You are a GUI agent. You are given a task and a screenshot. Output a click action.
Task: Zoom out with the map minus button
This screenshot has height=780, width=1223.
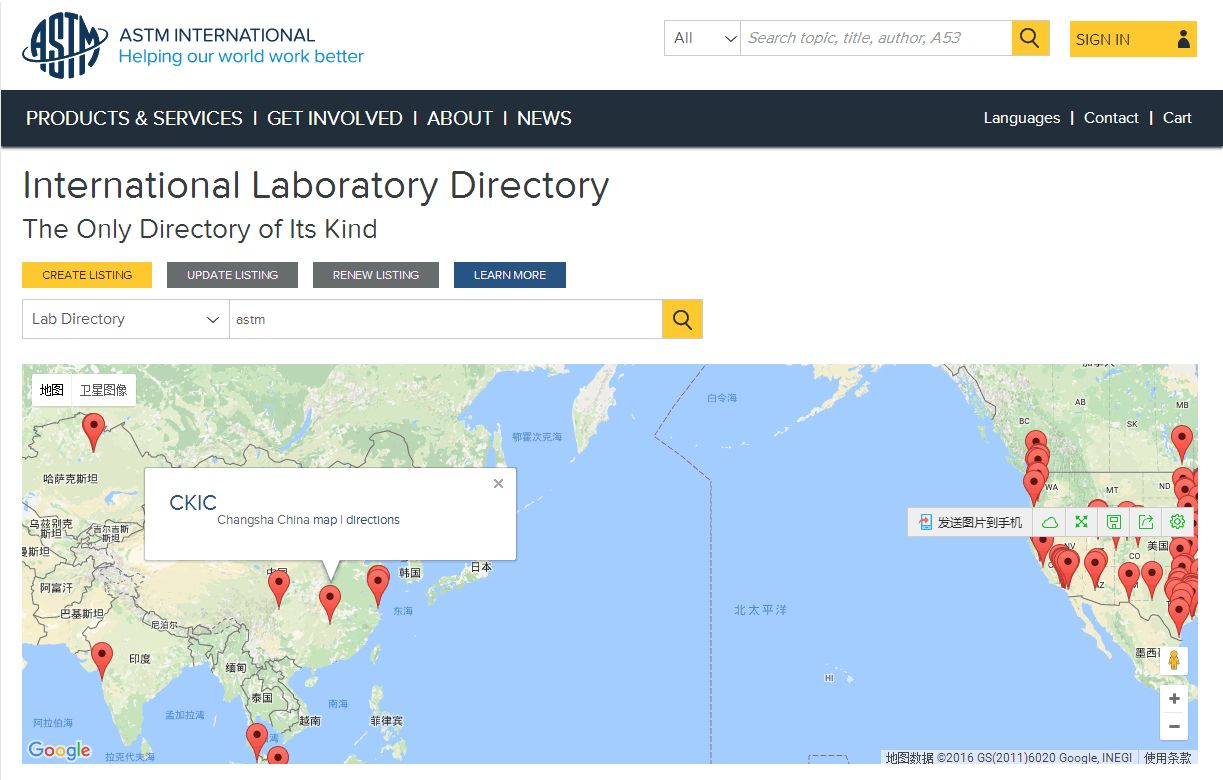[x=1174, y=727]
